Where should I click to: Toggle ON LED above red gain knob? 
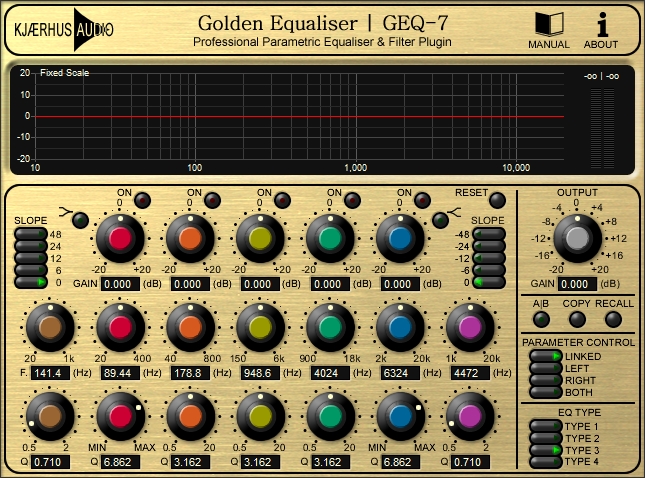point(142,200)
